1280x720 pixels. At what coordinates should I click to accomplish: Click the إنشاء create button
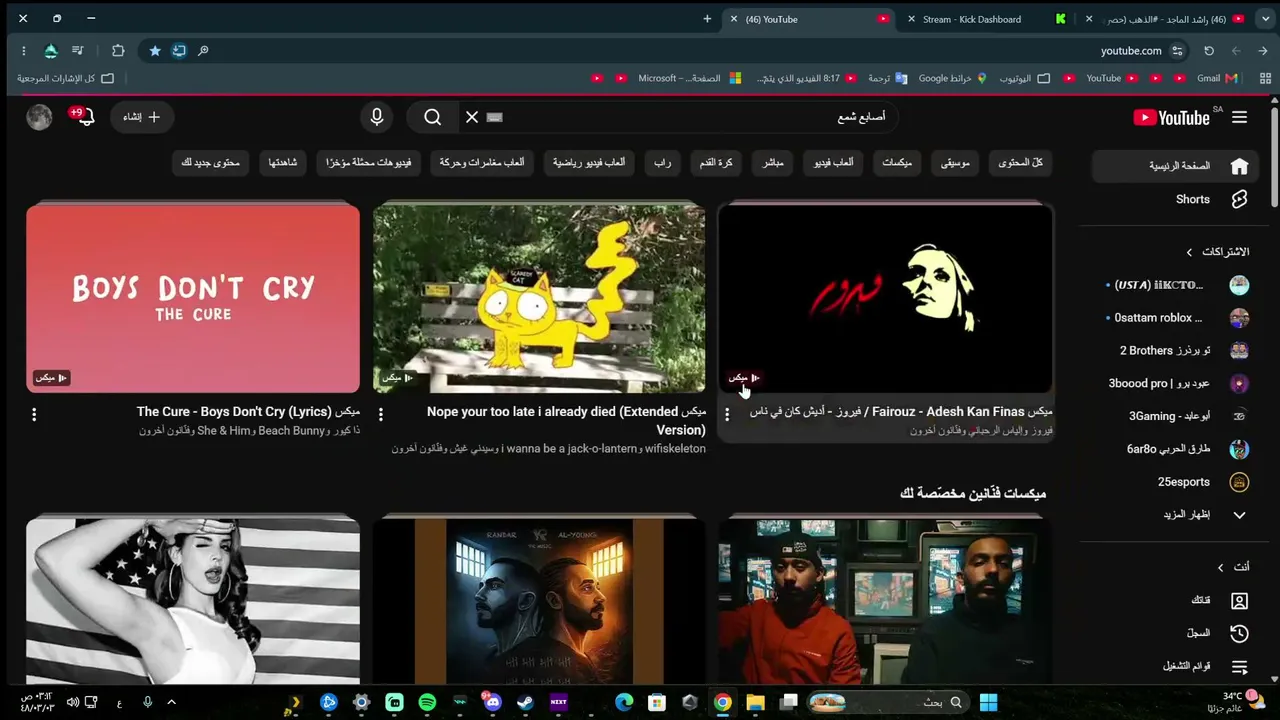coord(141,117)
